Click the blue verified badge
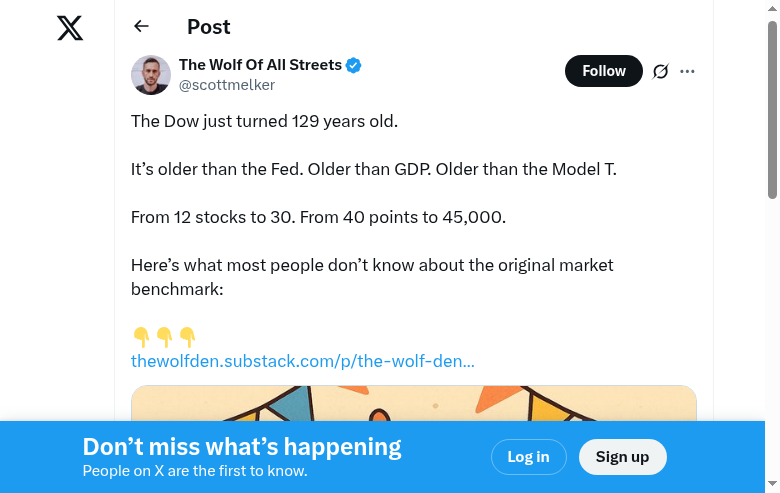The image size is (780, 493). (354, 66)
